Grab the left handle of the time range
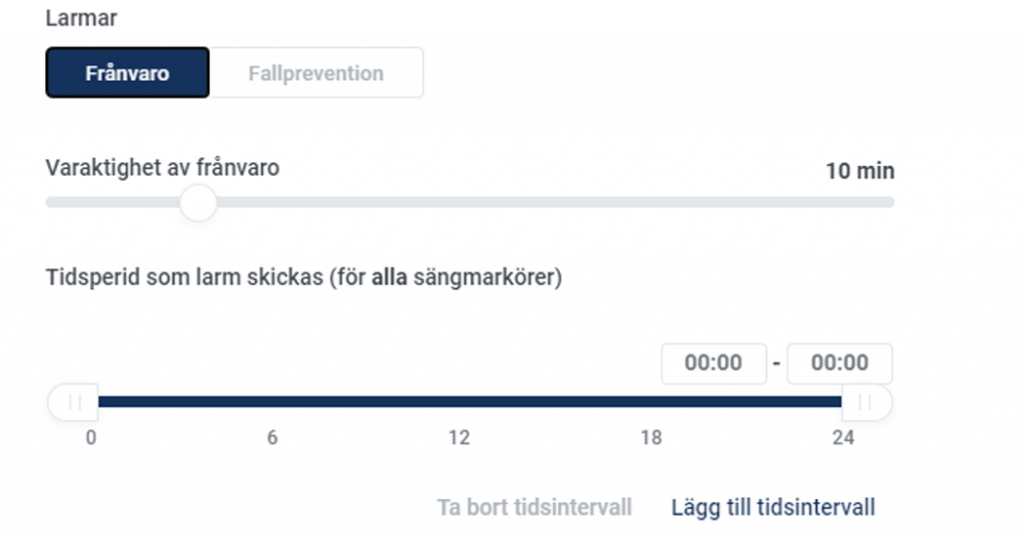1024x540 pixels. pos(73,402)
